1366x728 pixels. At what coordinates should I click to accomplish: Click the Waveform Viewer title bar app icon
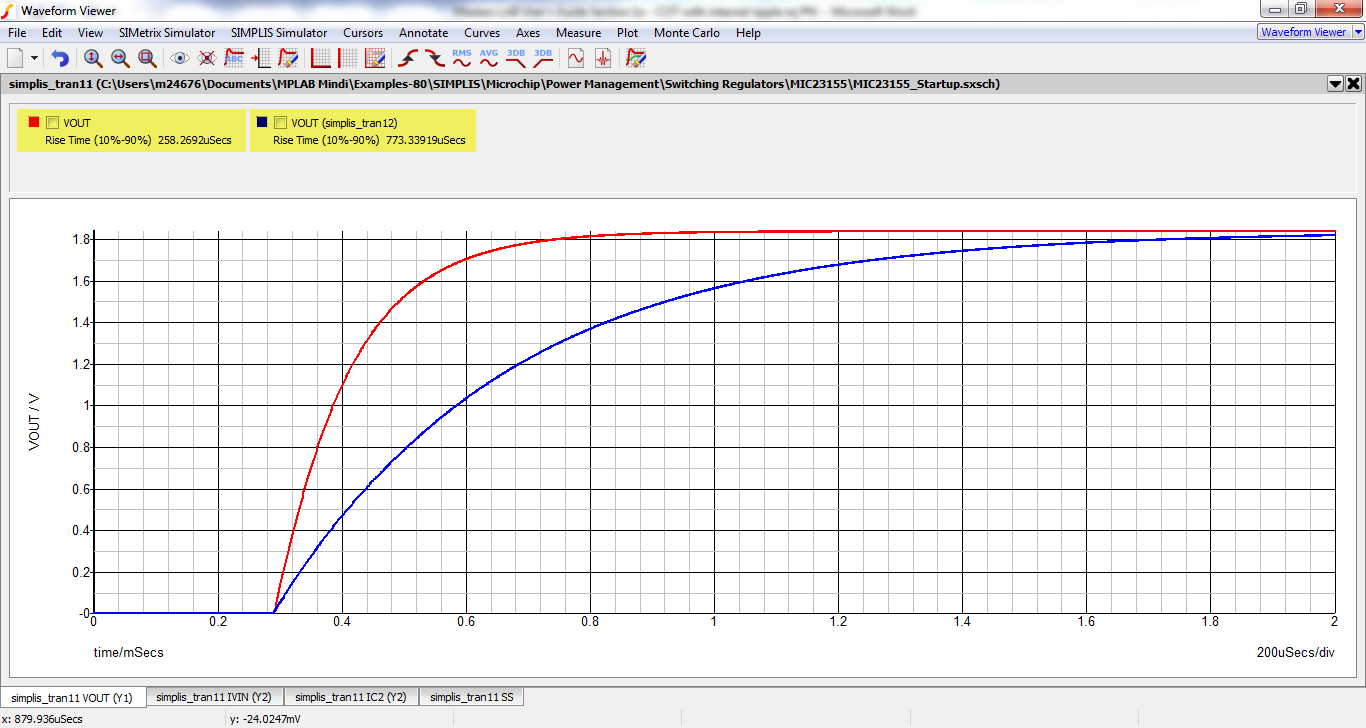10,11
